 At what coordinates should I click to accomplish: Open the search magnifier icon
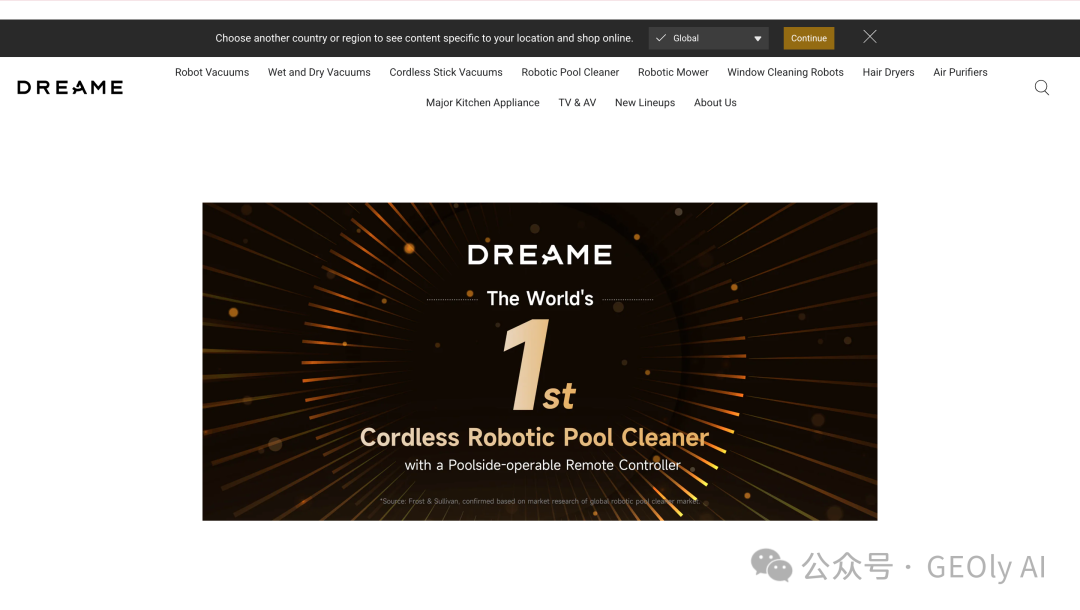point(1041,87)
